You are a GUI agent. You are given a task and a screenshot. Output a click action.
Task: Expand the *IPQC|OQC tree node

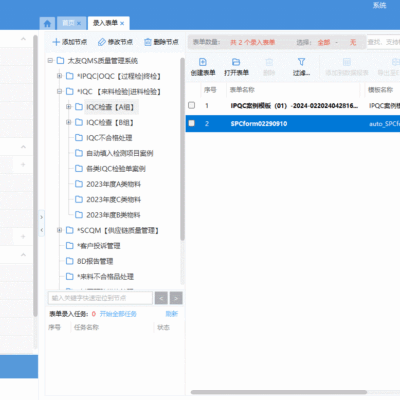[59, 76]
